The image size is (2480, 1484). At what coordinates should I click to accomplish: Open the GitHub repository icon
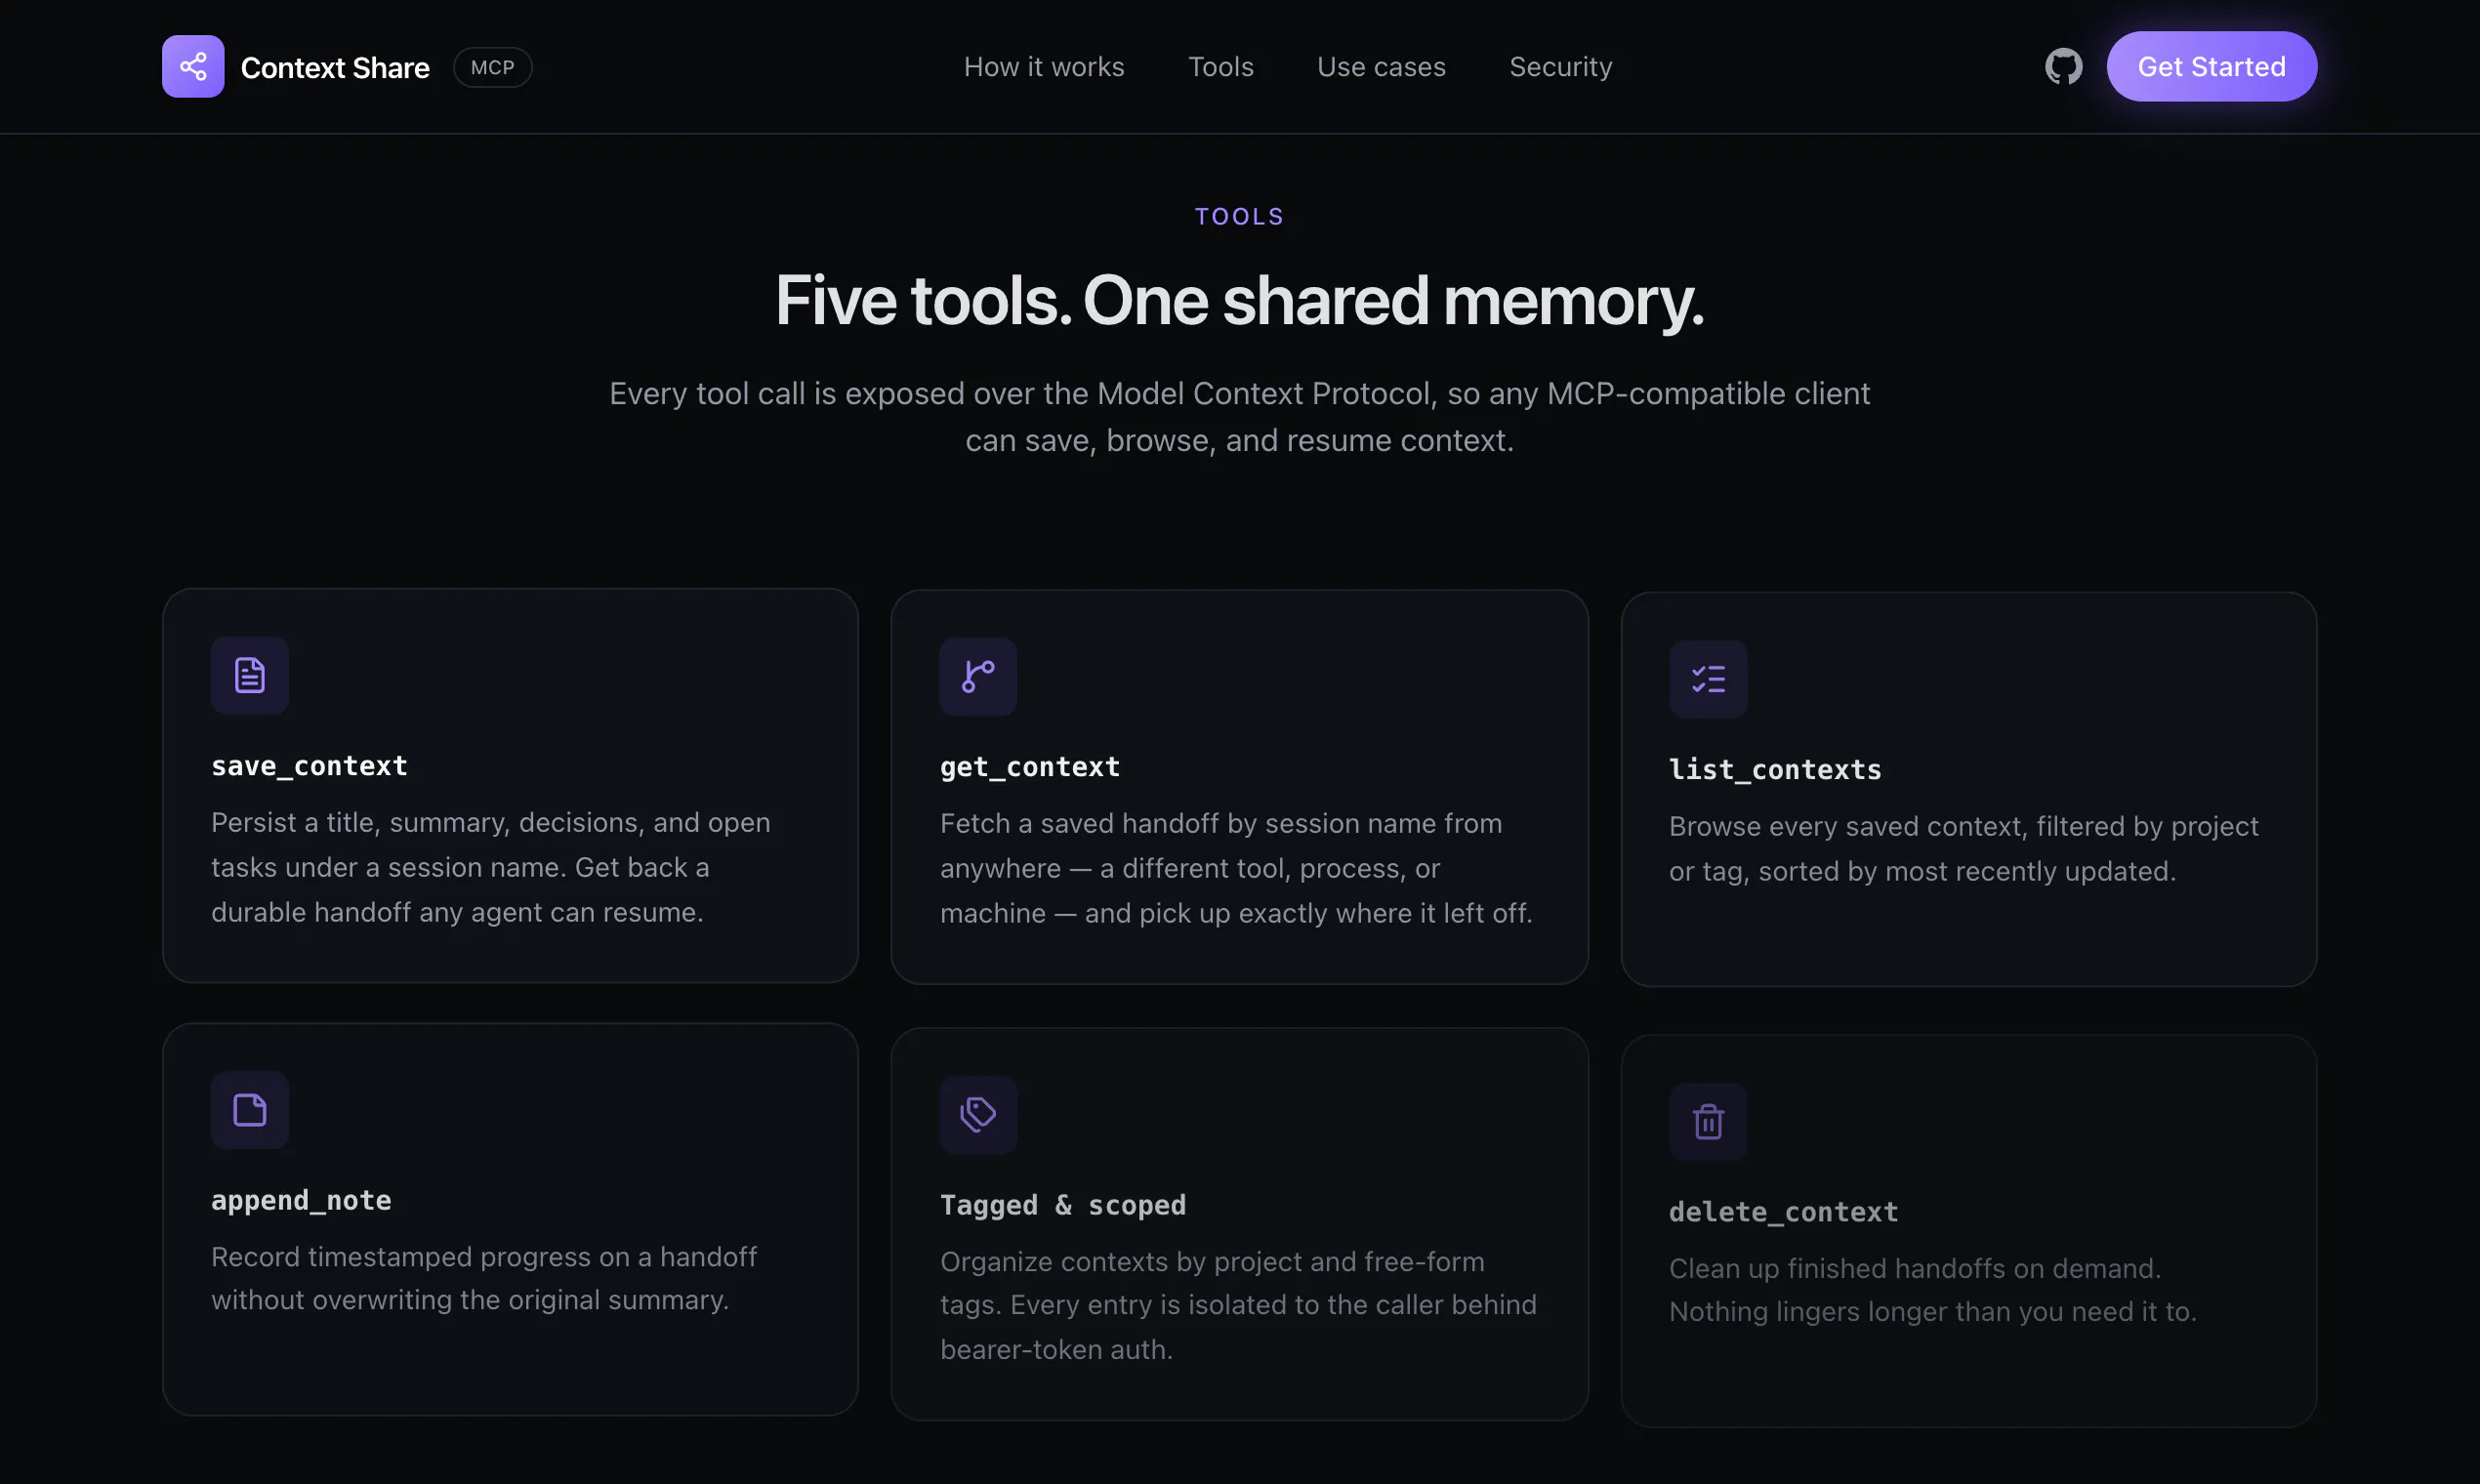tap(2063, 67)
